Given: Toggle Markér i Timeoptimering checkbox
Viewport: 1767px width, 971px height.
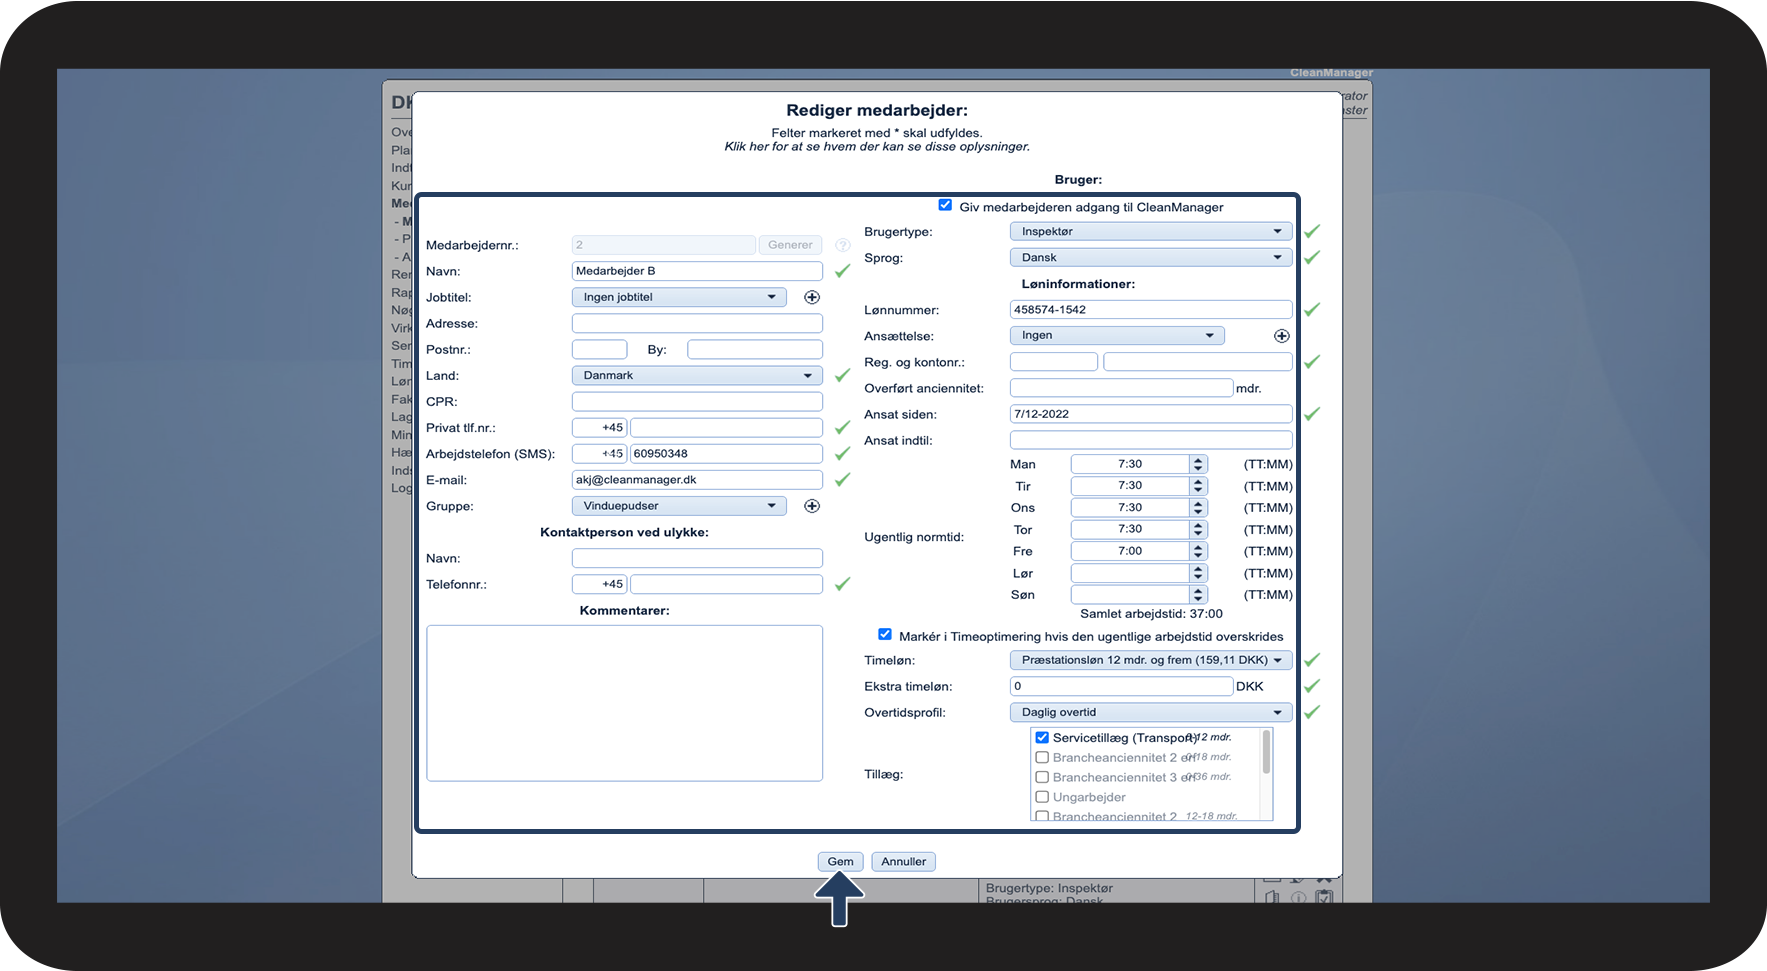Looking at the screenshot, I should [x=885, y=634].
